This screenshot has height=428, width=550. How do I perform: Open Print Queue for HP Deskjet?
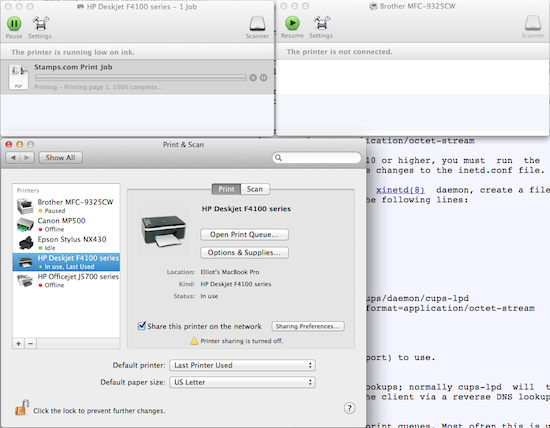pyautogui.click(x=244, y=235)
